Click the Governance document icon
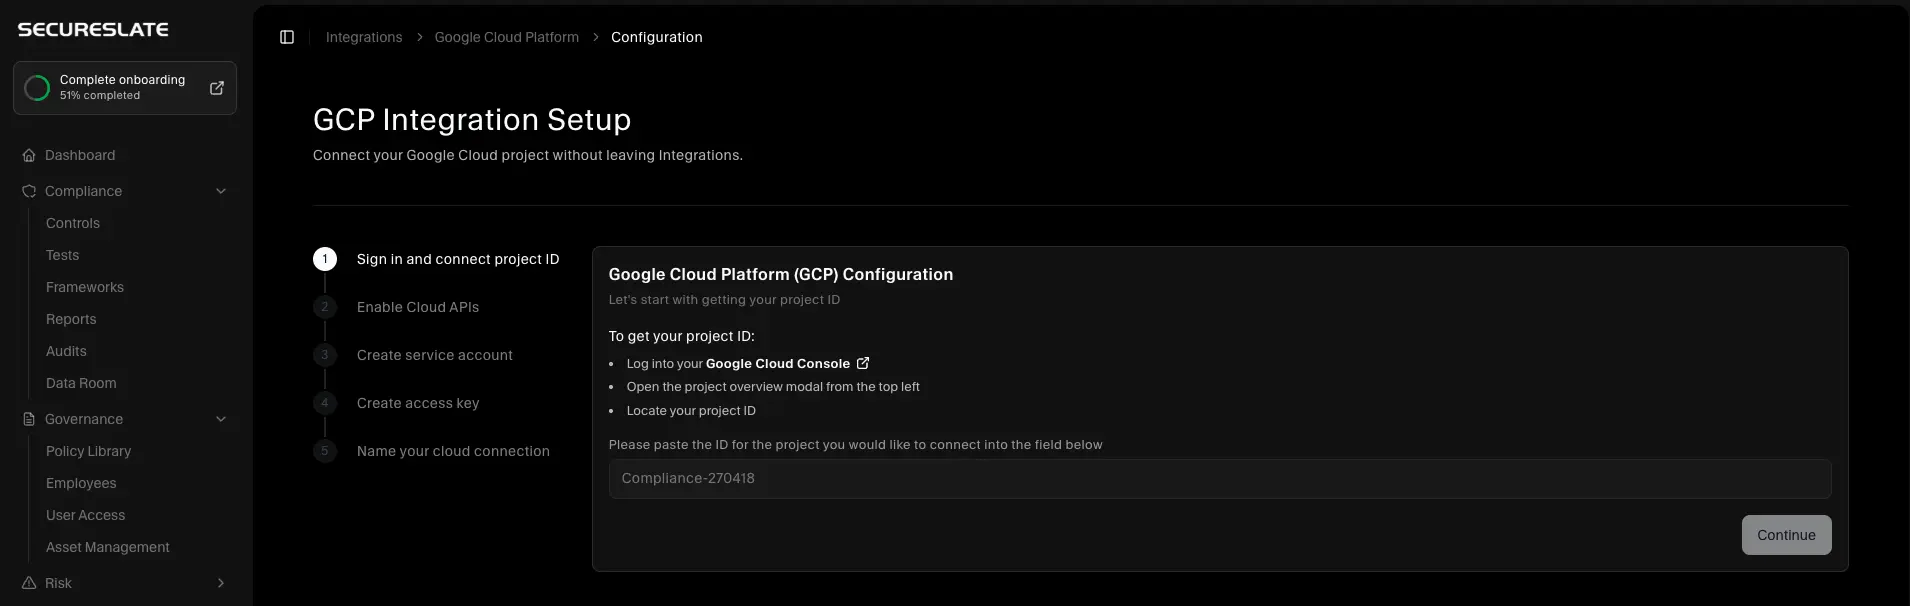Image resolution: width=1910 pixels, height=606 pixels. click(x=29, y=419)
